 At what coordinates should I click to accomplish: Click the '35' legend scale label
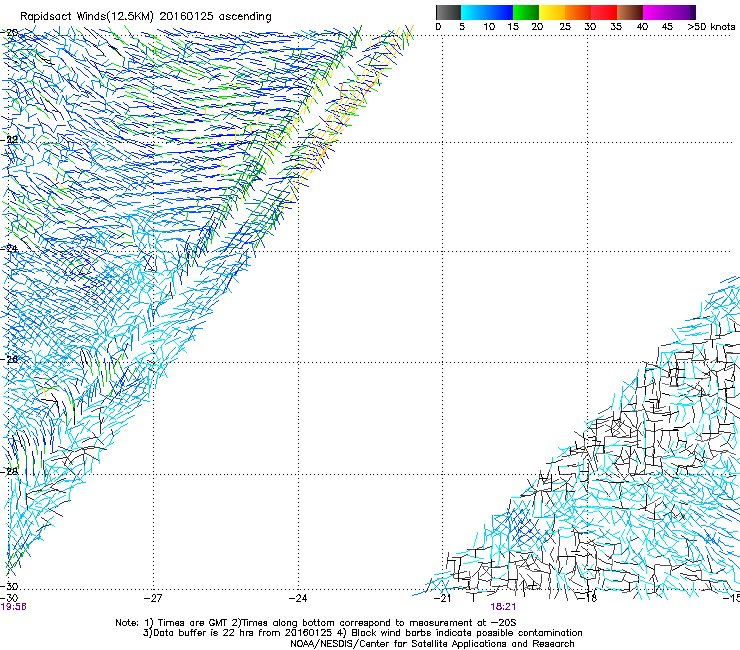click(x=616, y=27)
